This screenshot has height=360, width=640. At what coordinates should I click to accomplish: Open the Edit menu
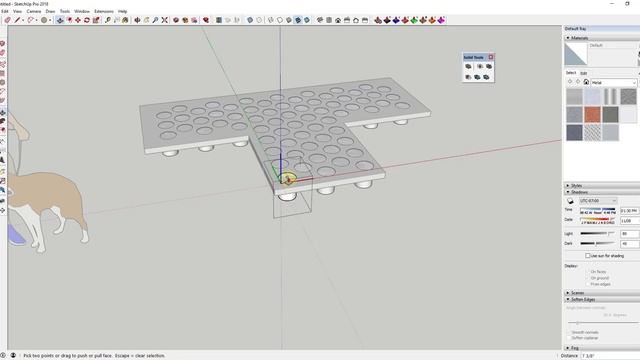pos(5,11)
